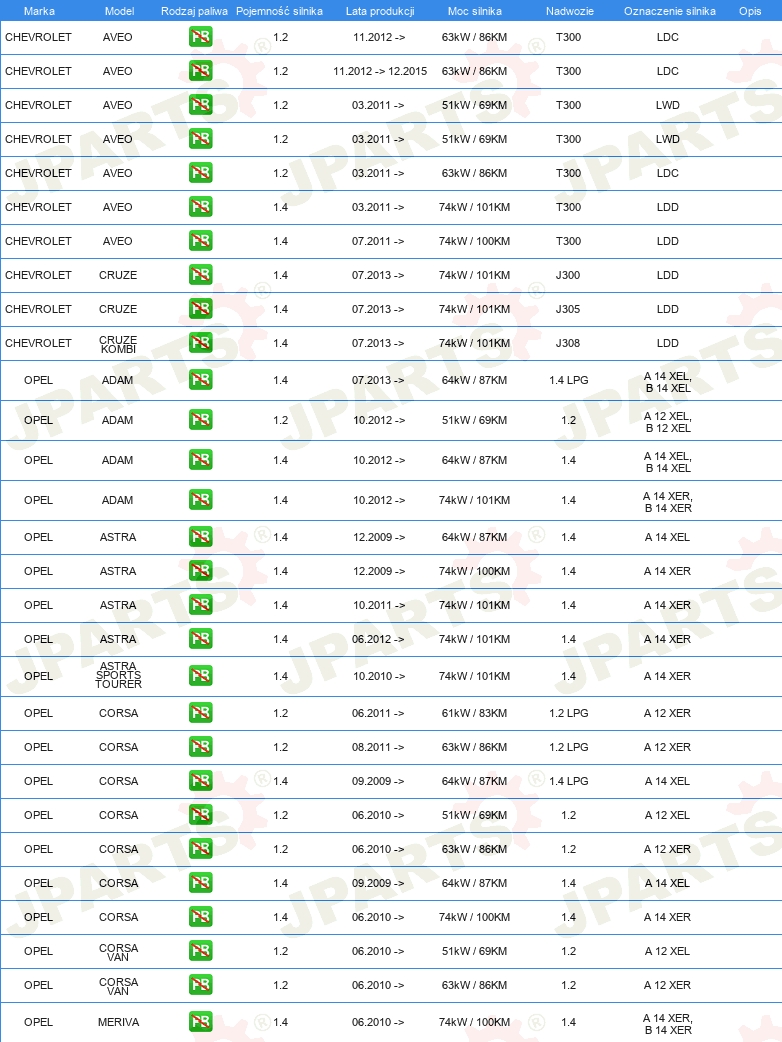Click the Marka column header
Image resolution: width=782 pixels, height=1042 pixels.
coord(39,11)
